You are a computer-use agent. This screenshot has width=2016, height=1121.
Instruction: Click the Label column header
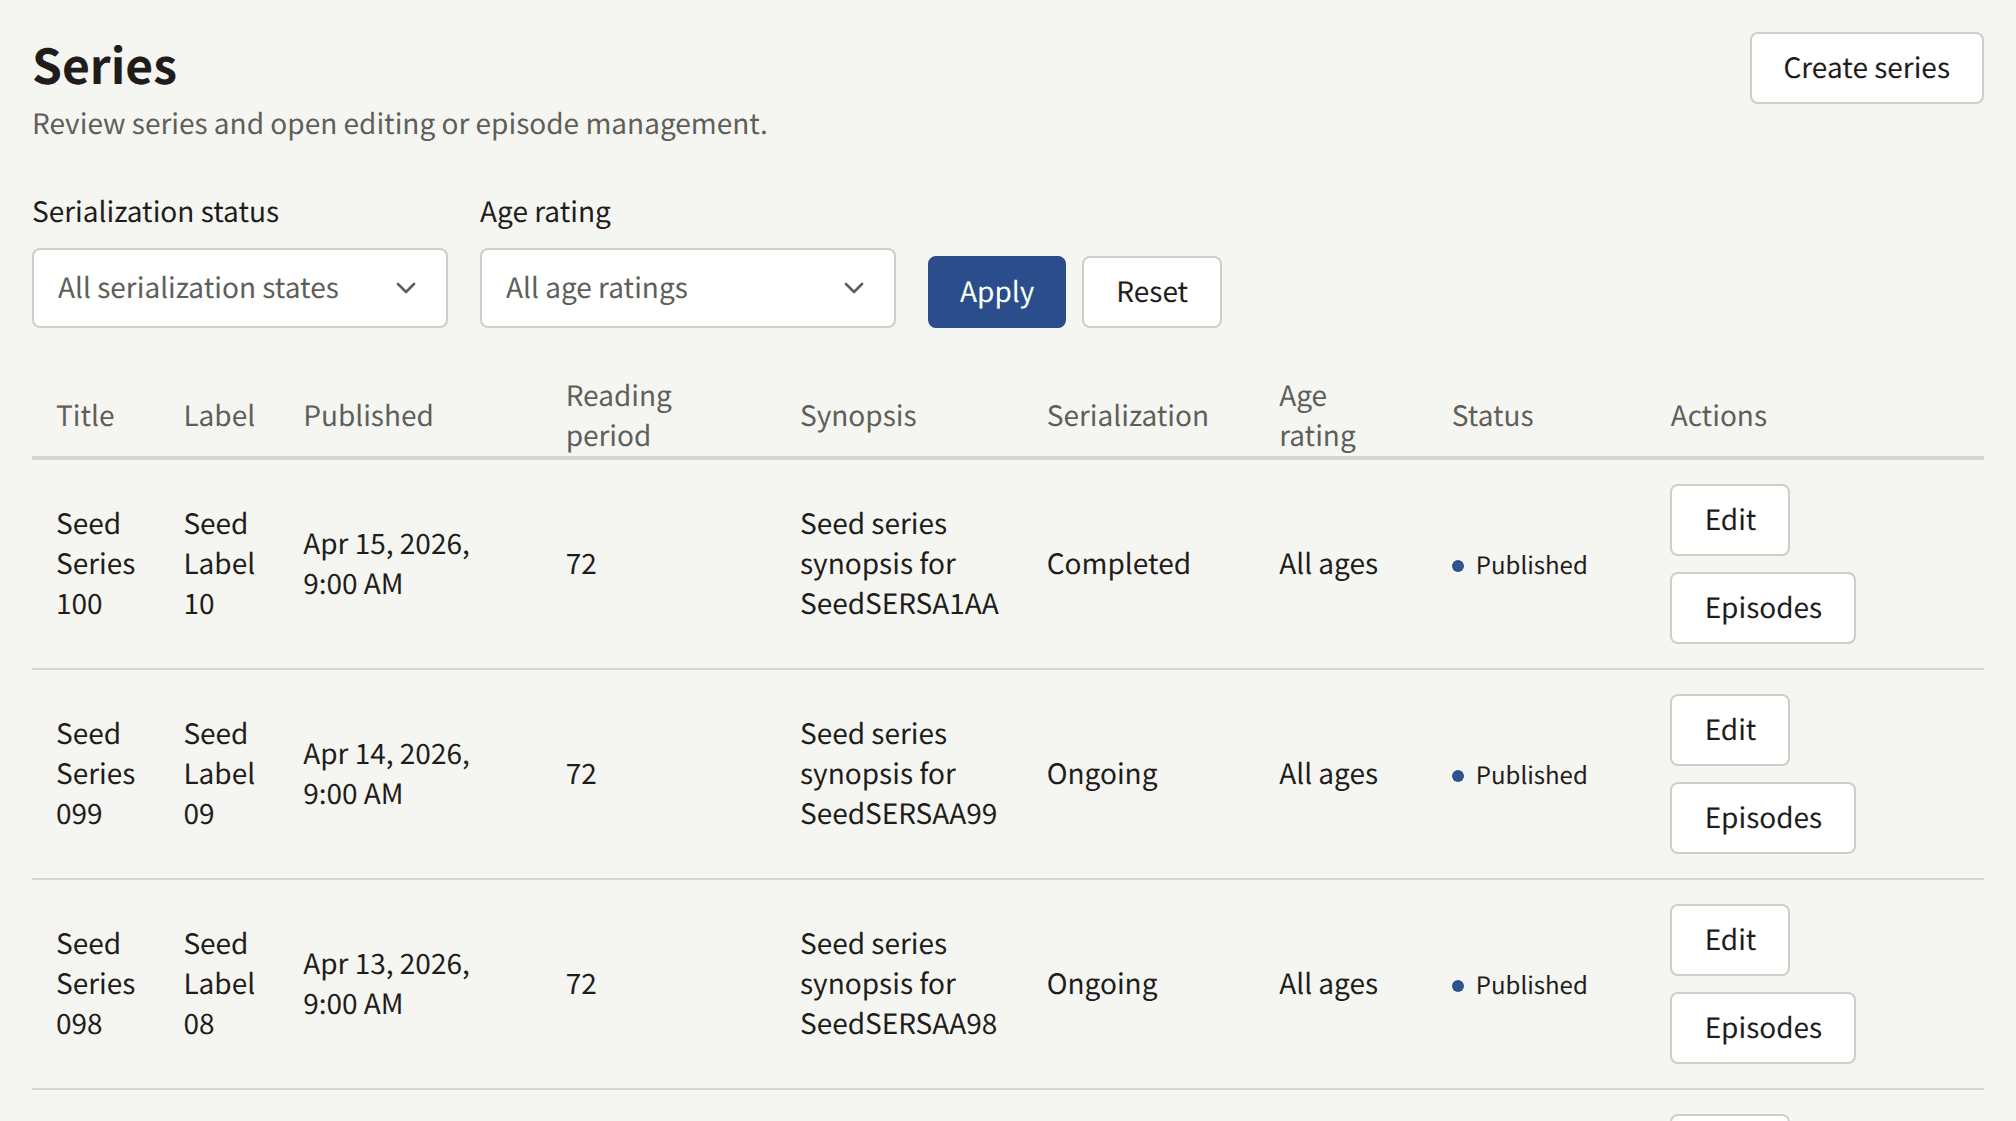pyautogui.click(x=219, y=416)
